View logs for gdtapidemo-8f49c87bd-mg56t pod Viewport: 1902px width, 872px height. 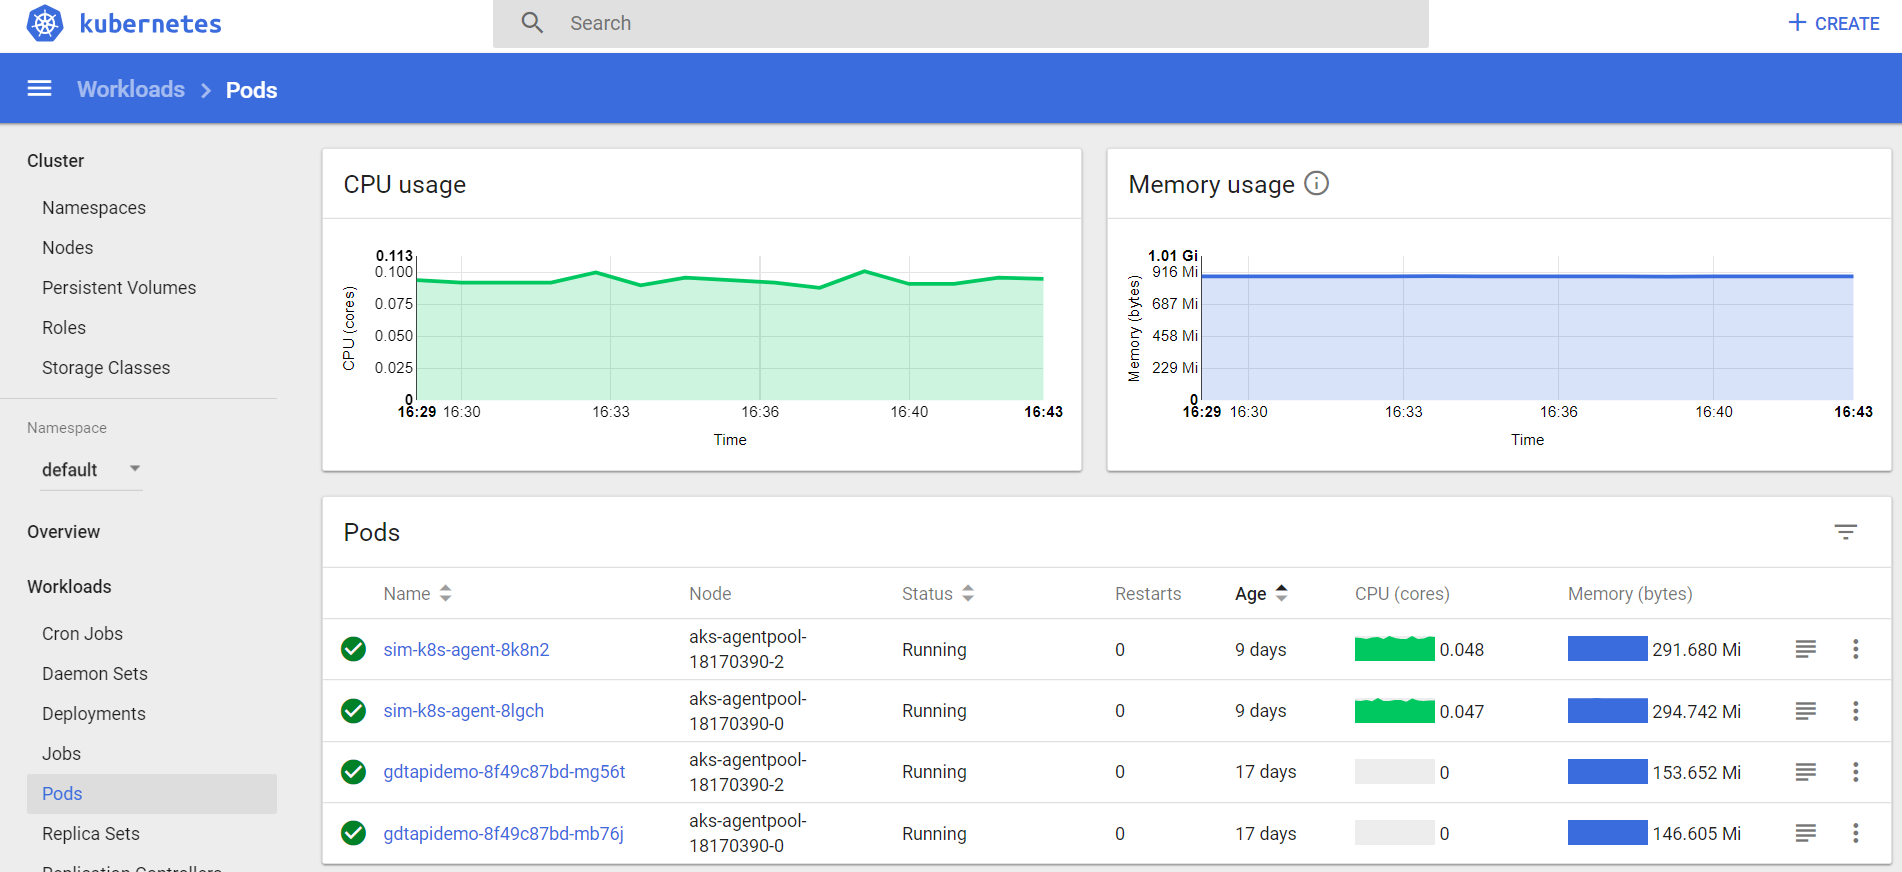(x=1805, y=772)
